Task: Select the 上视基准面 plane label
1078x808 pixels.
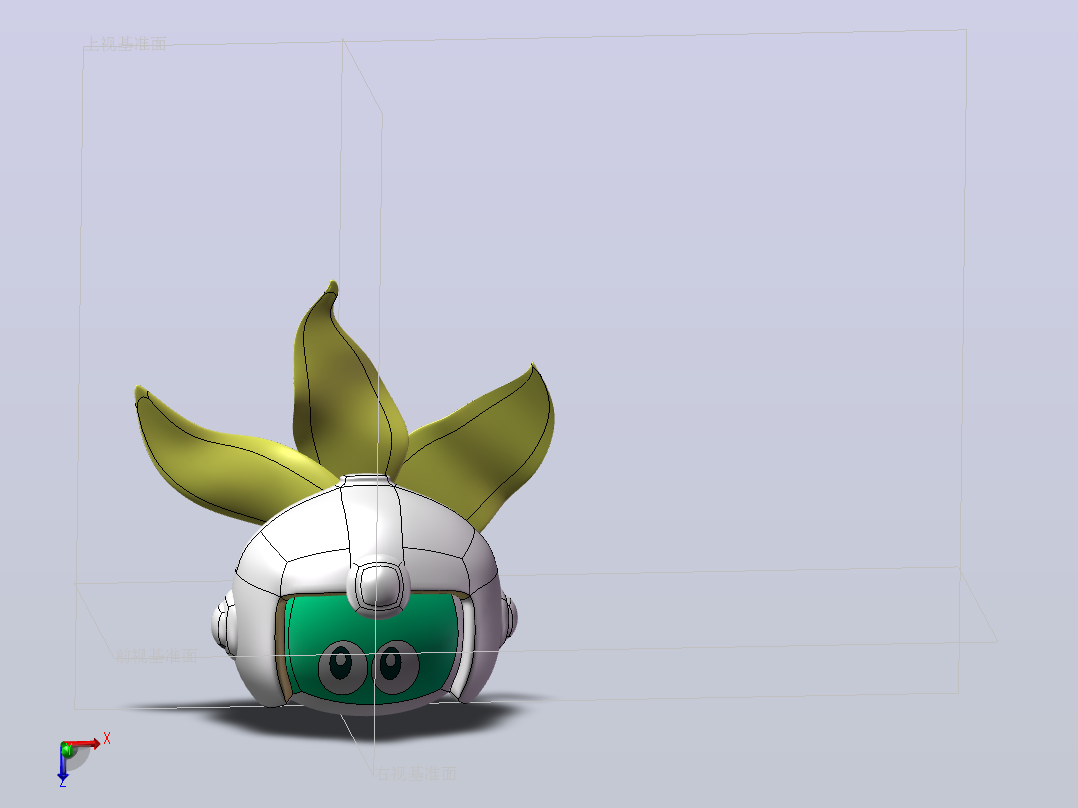Action: [126, 44]
